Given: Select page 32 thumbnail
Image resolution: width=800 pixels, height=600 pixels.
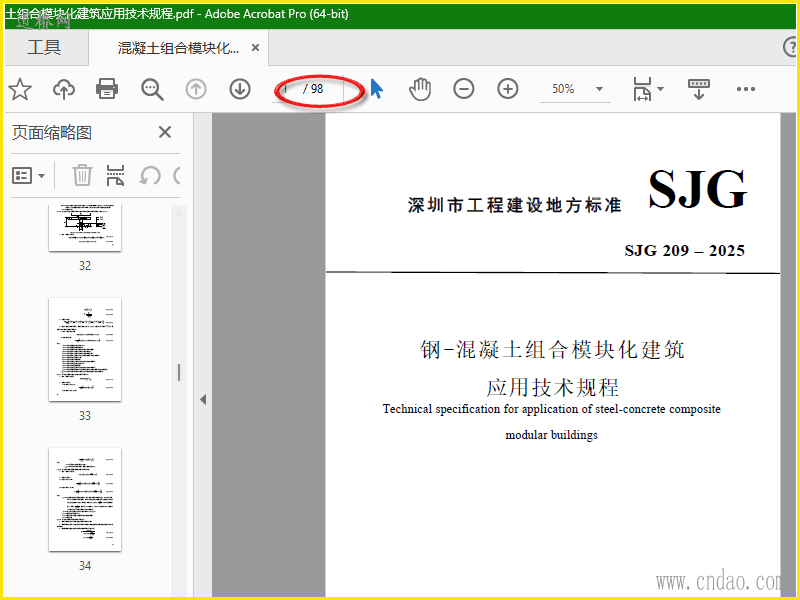Looking at the screenshot, I should pos(85,228).
